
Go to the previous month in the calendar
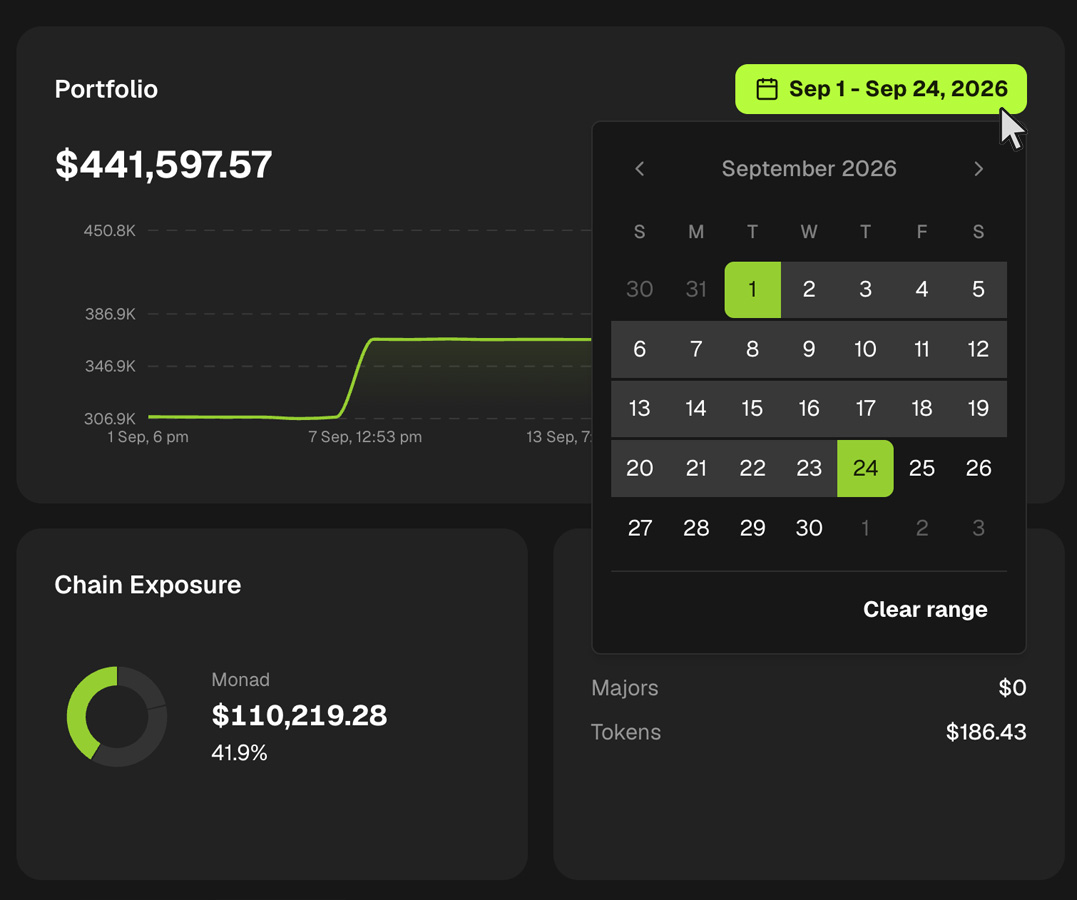tap(639, 169)
